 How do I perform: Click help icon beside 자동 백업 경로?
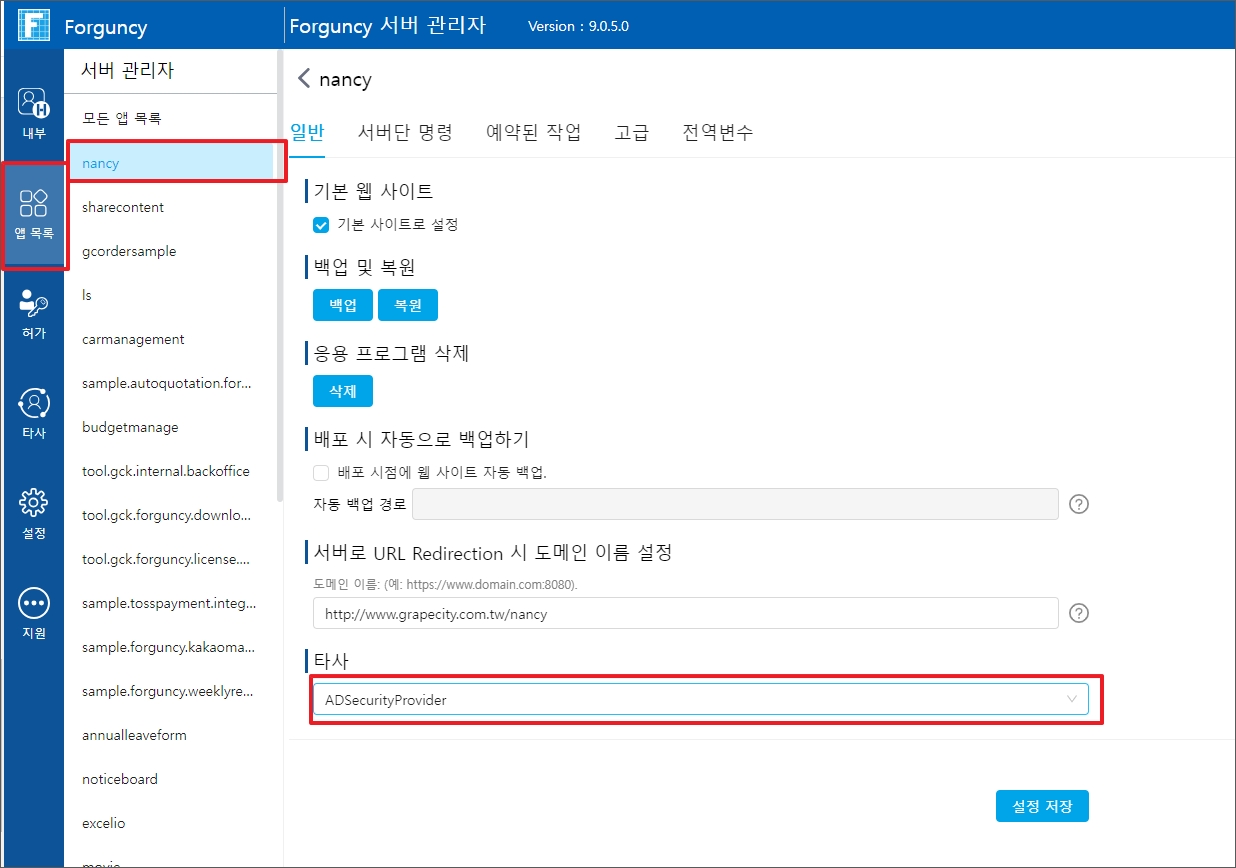coord(1078,504)
